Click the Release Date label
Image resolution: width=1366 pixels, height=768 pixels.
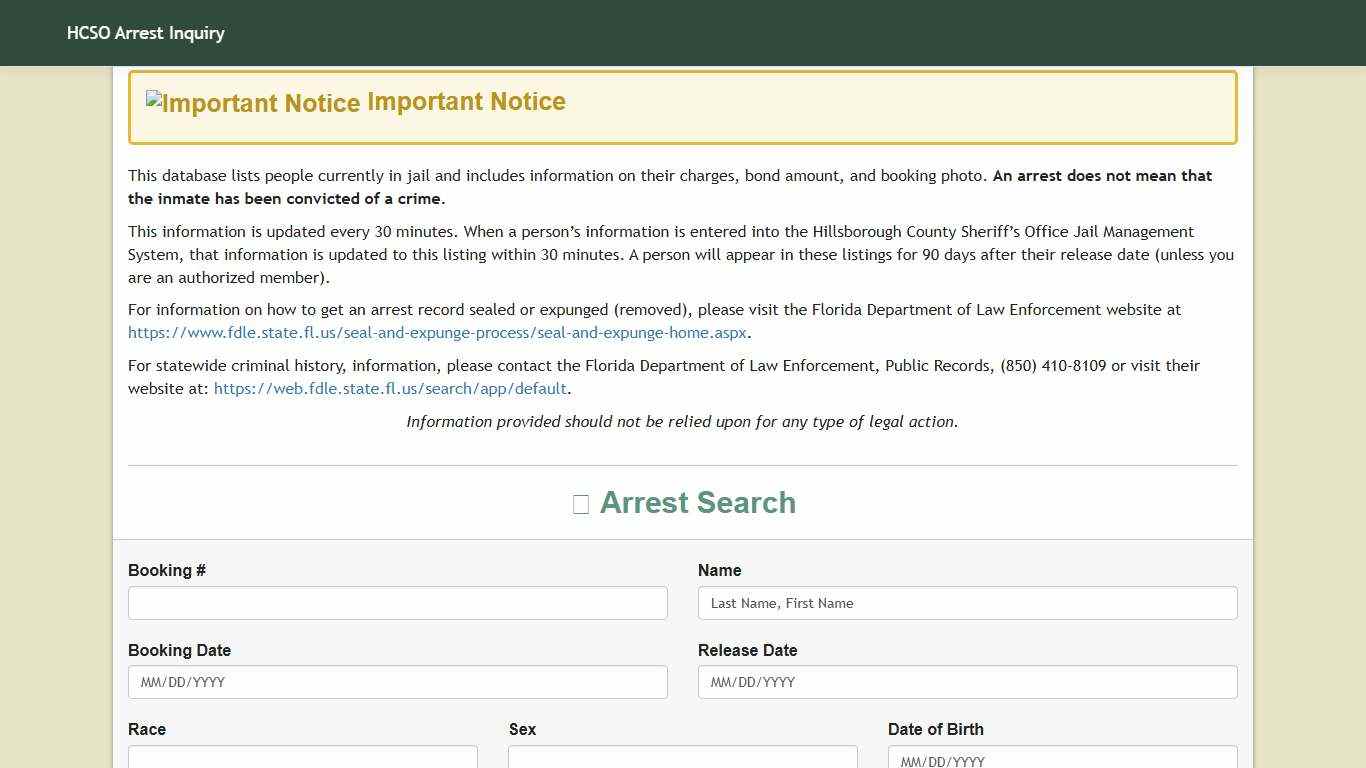(x=747, y=650)
